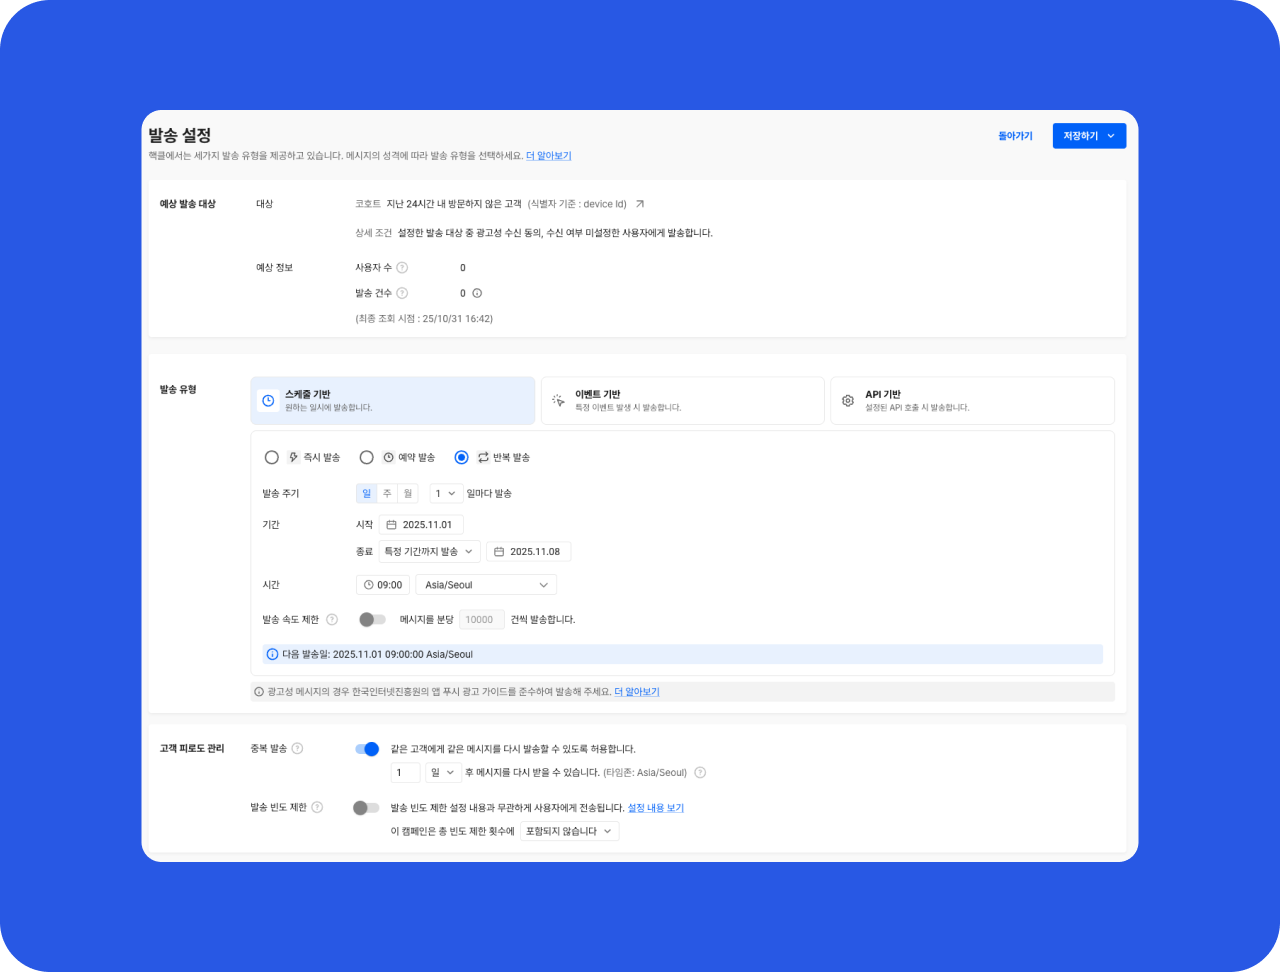
Task: Click help icon next to 발송 빈도 제한
Action: (x=317, y=808)
